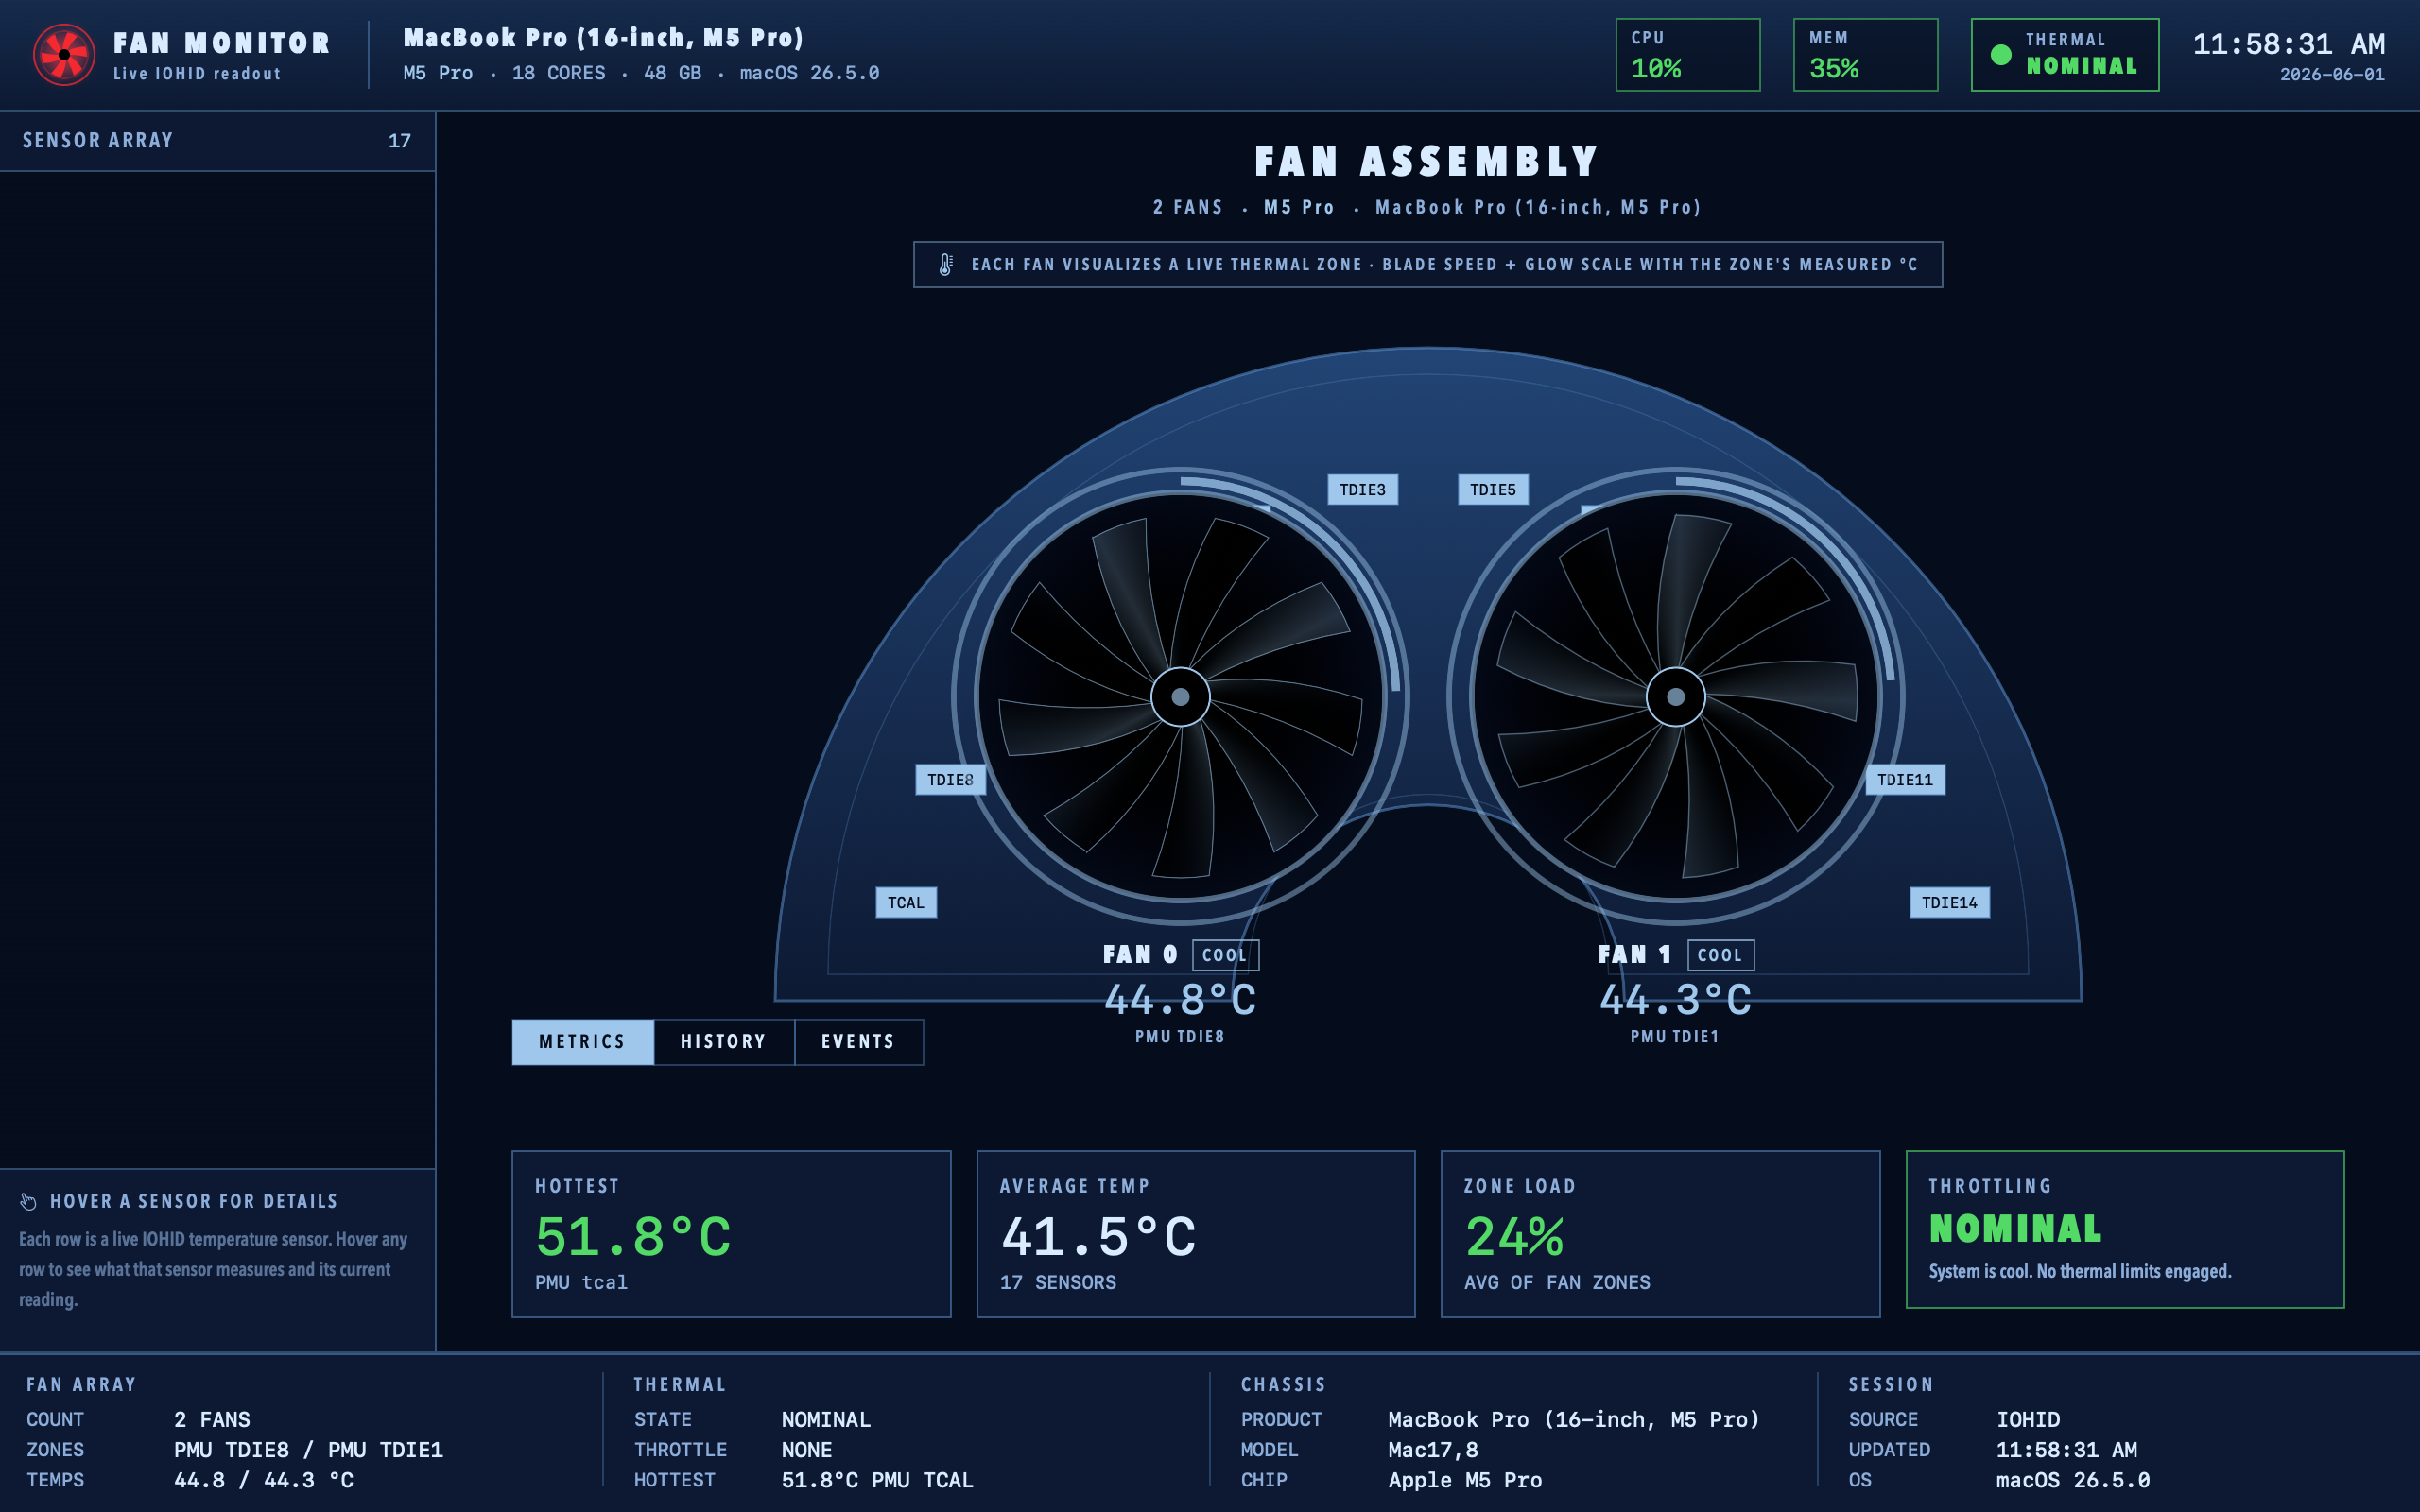Click the green thermal status dot

[x=2000, y=55]
